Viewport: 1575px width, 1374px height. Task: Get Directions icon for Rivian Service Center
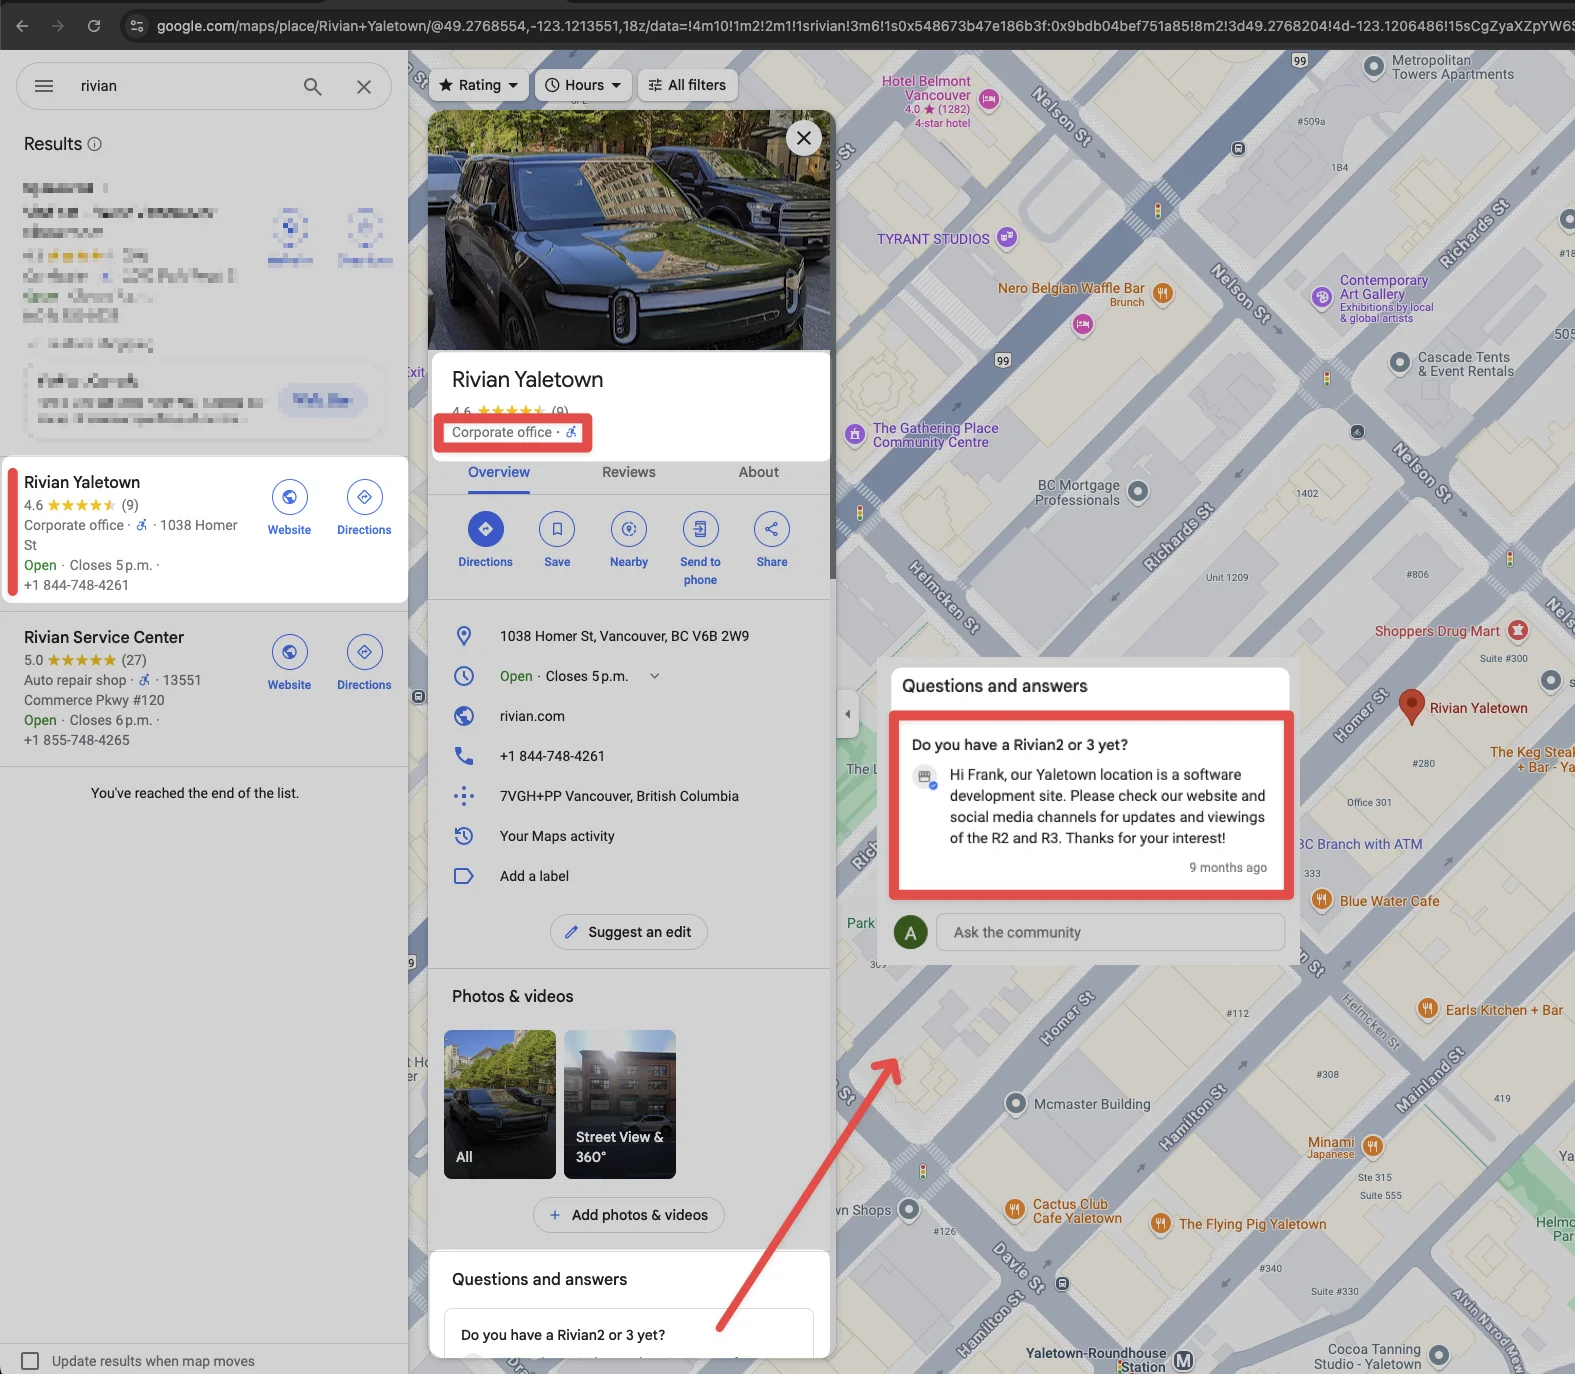364,652
